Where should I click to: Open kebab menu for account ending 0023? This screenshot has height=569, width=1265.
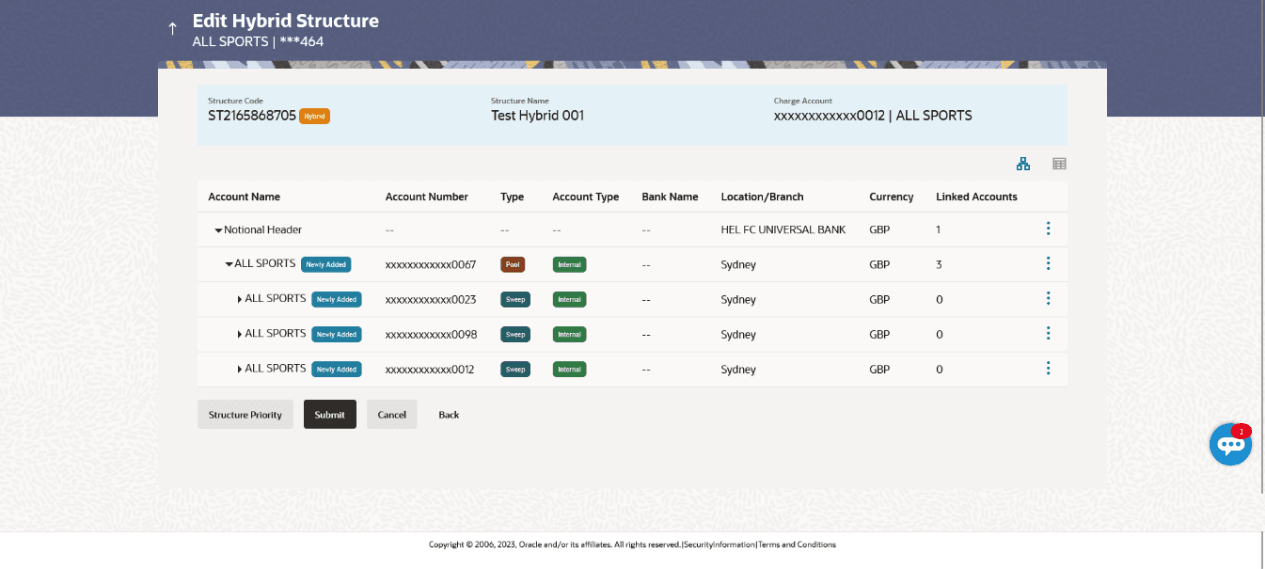(x=1048, y=299)
